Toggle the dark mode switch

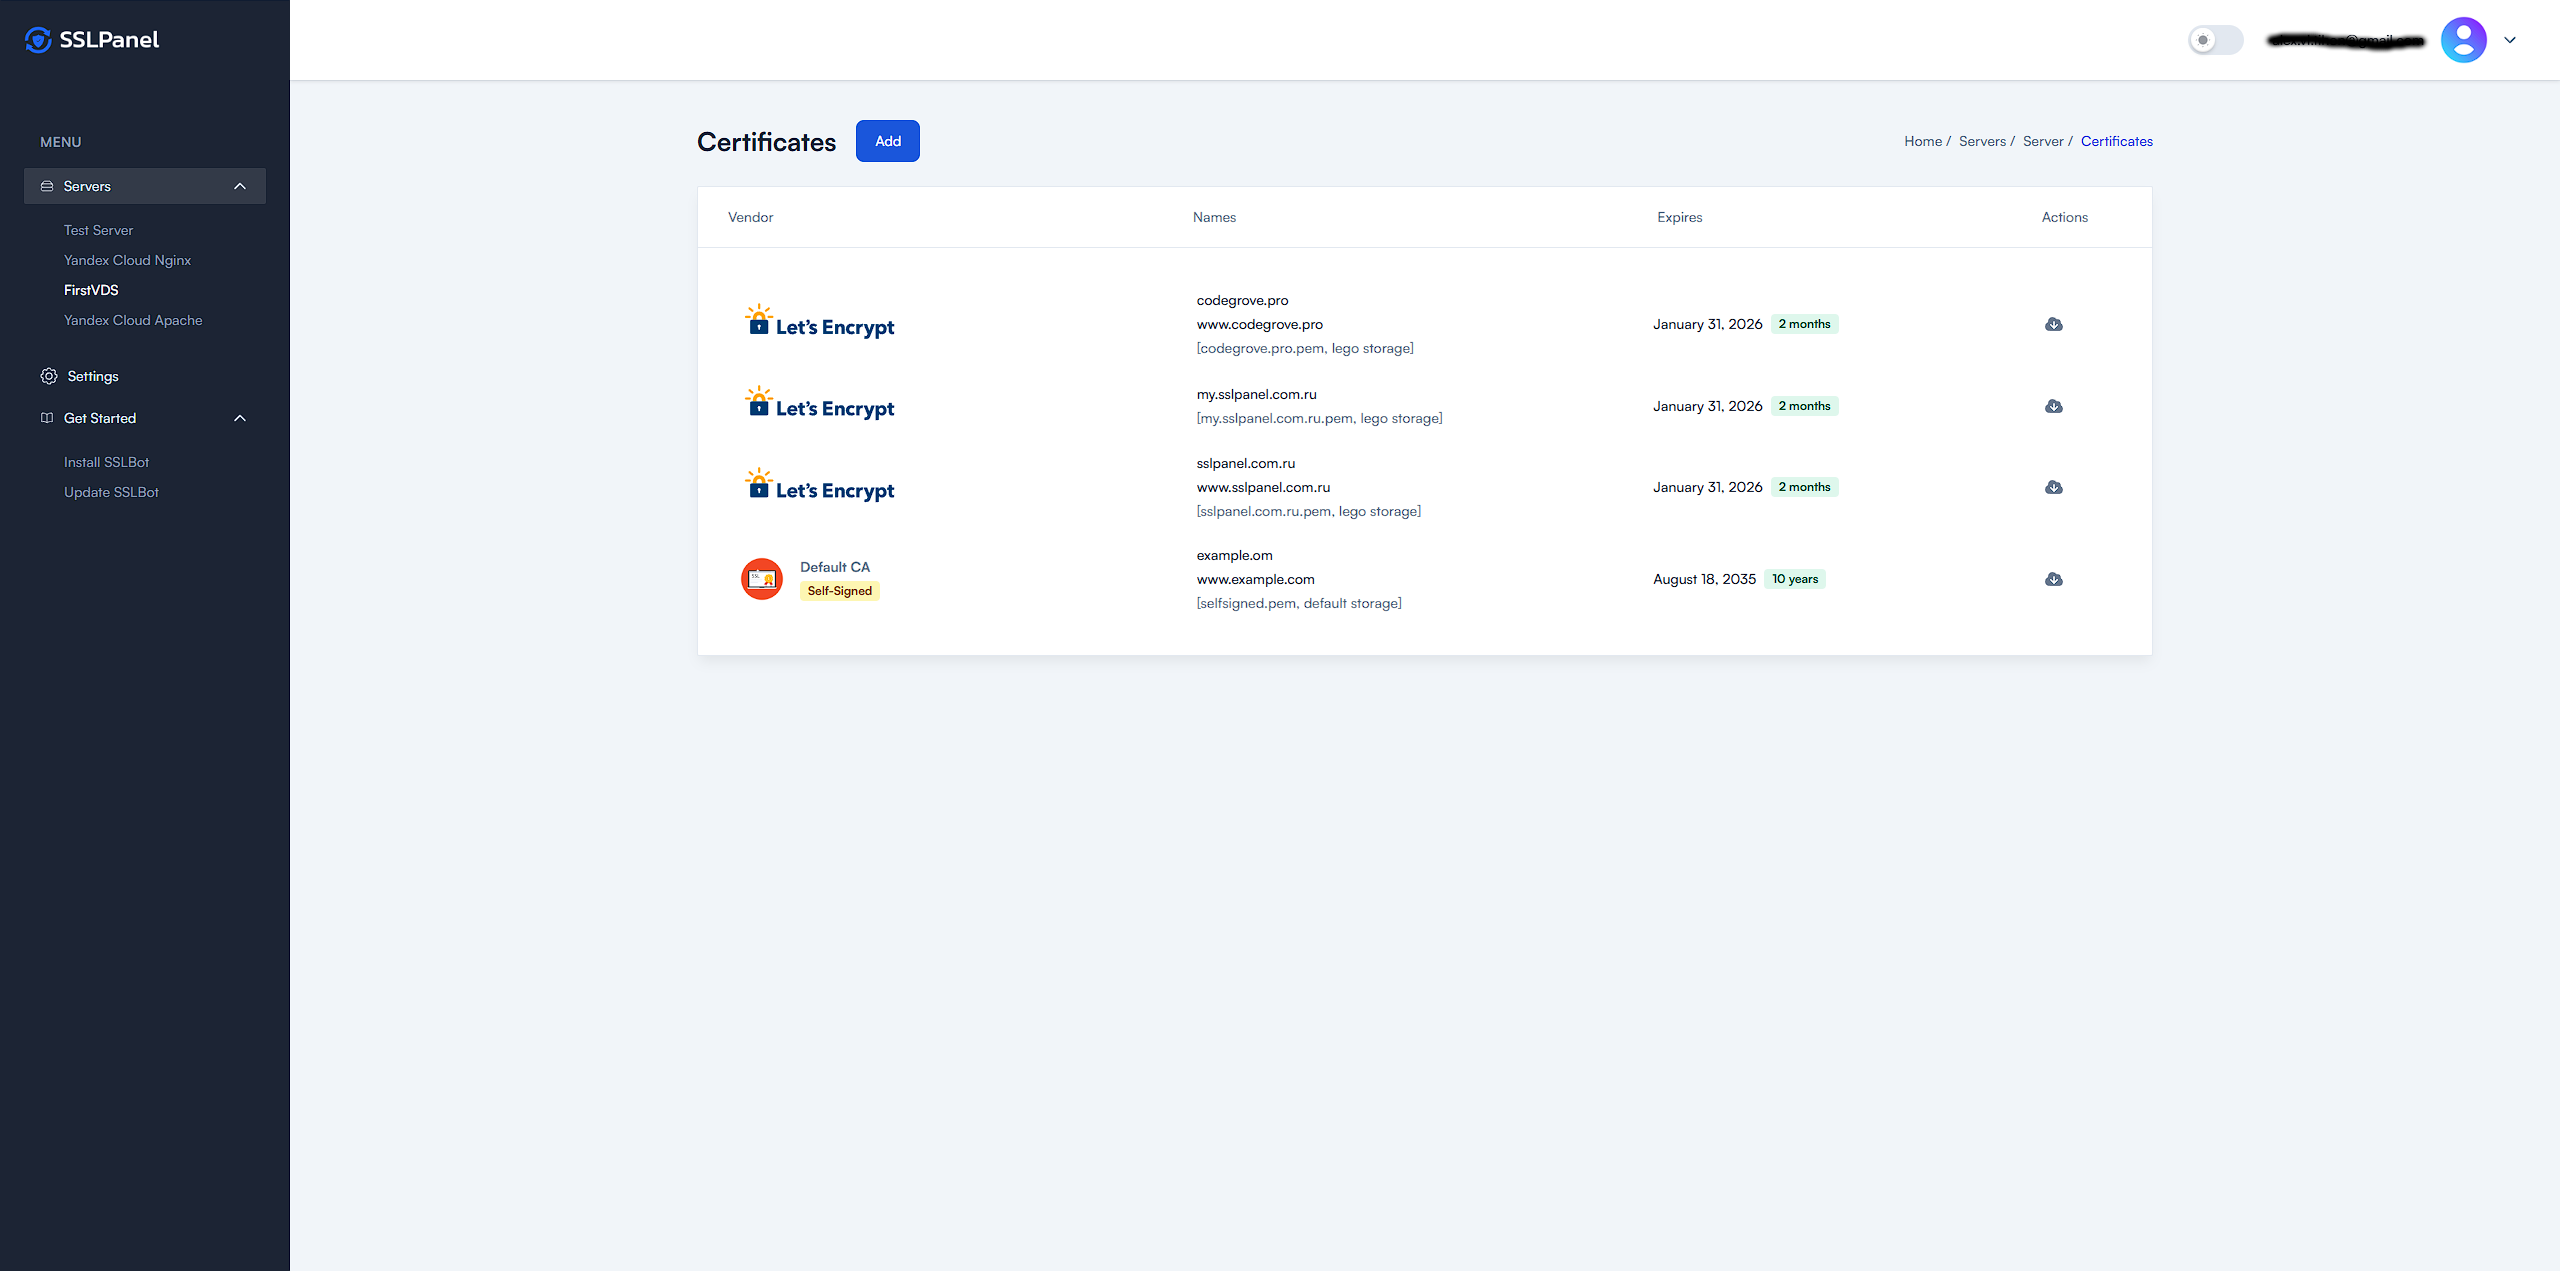2214,40
